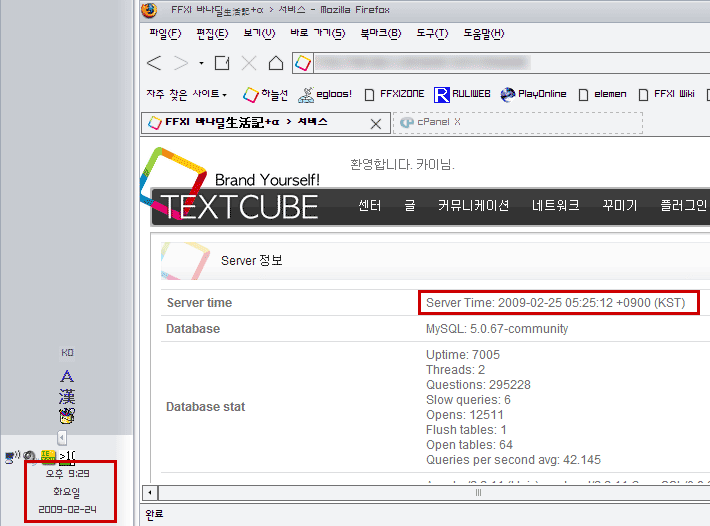
Task: Click the Database stat row label
Action: tap(206, 407)
